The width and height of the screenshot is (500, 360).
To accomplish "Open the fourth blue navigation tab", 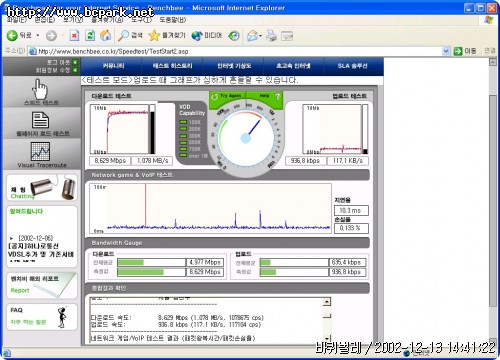I will click(x=293, y=66).
